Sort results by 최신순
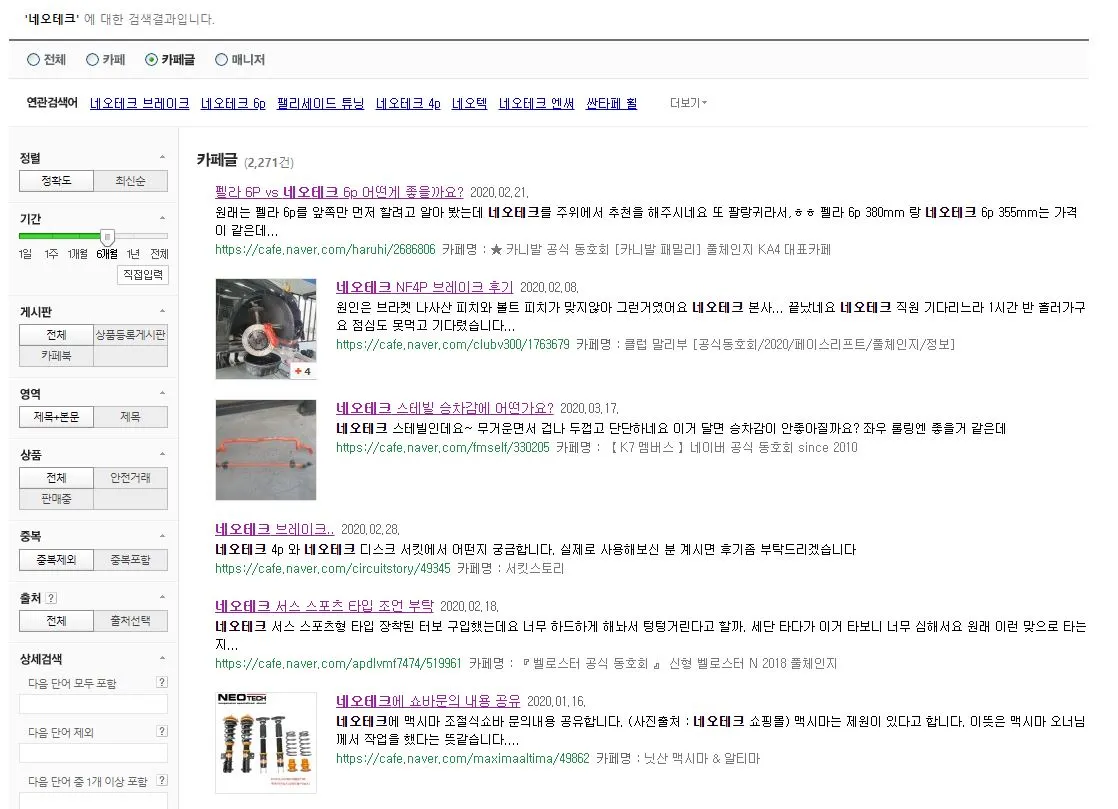1118x809 pixels. (130, 181)
